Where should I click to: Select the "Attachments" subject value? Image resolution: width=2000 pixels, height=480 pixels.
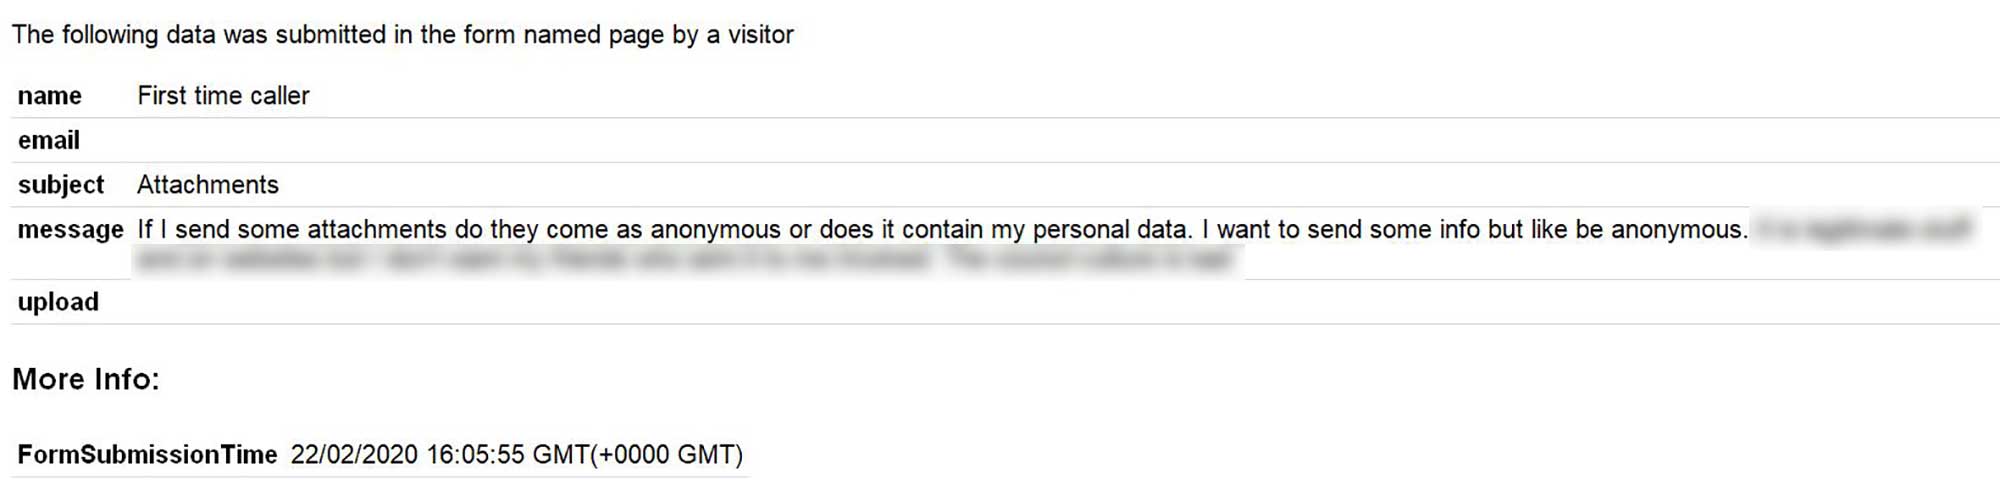(208, 185)
